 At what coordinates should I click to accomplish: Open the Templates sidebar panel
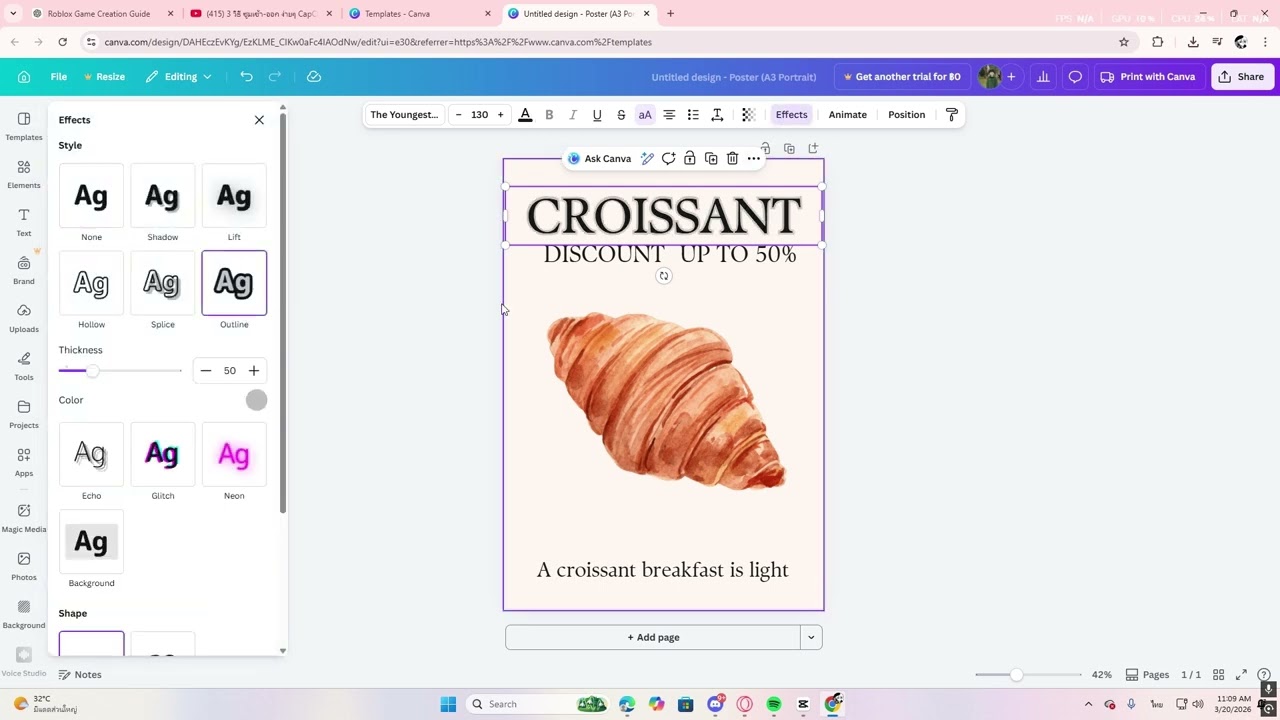pyautogui.click(x=24, y=126)
